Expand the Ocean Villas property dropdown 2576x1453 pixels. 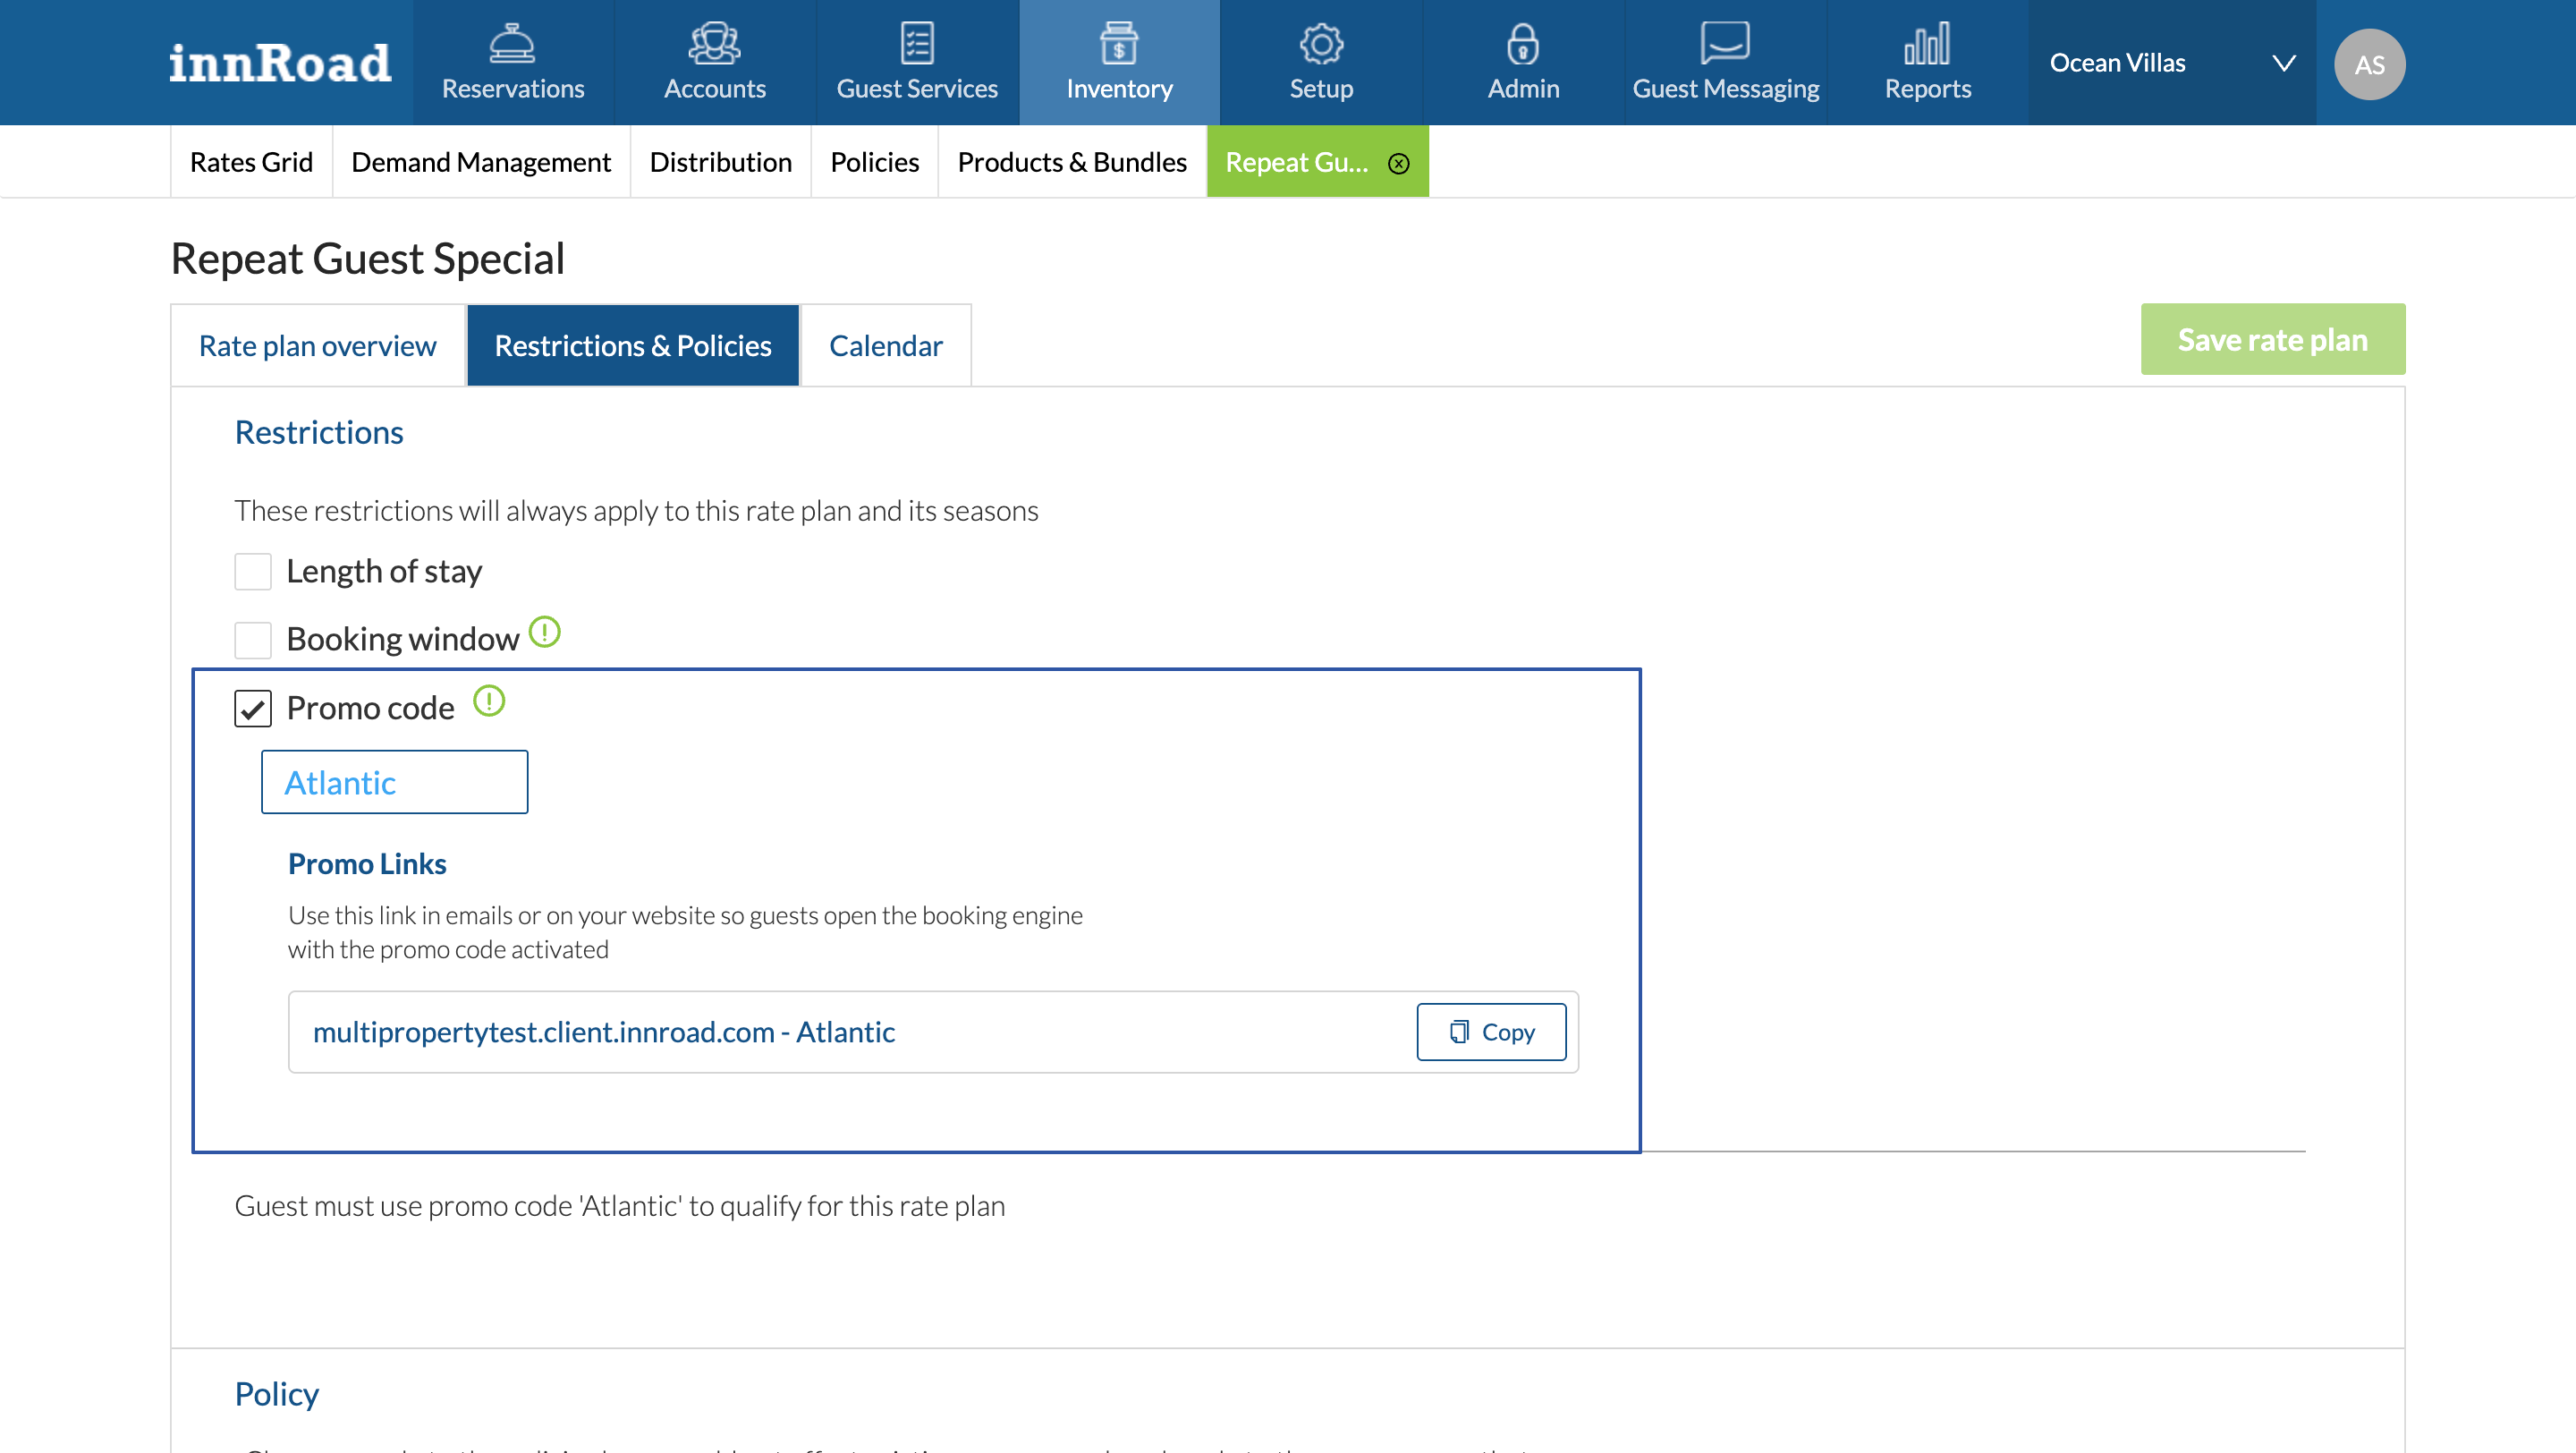click(x=2172, y=62)
